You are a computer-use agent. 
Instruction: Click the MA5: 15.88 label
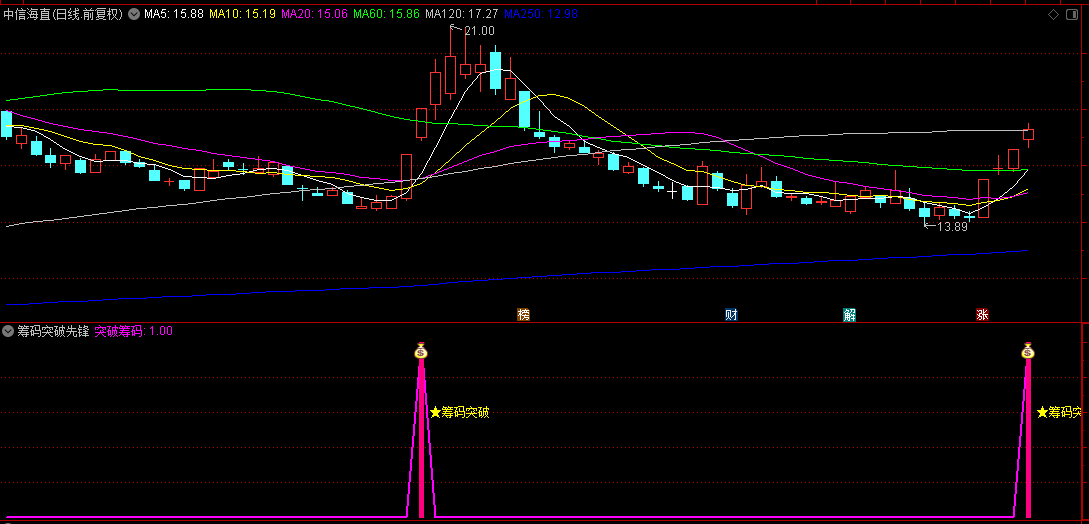[x=174, y=13]
